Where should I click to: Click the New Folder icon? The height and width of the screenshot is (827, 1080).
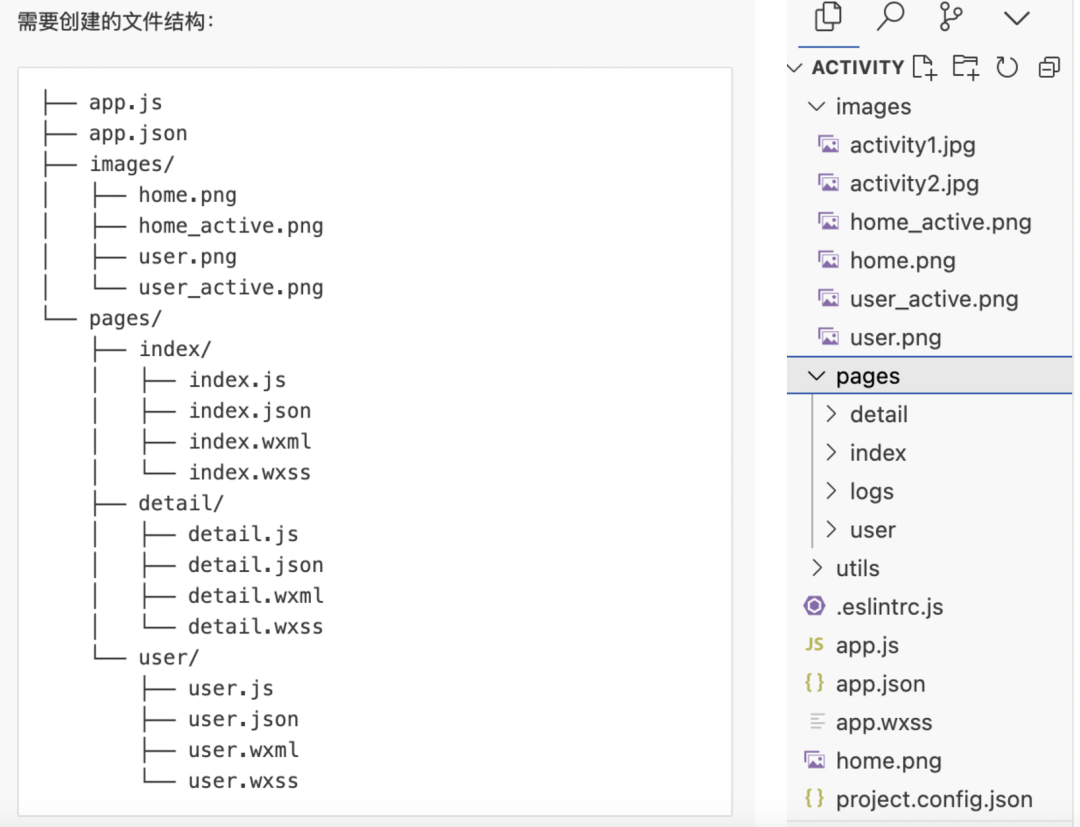click(x=966, y=67)
